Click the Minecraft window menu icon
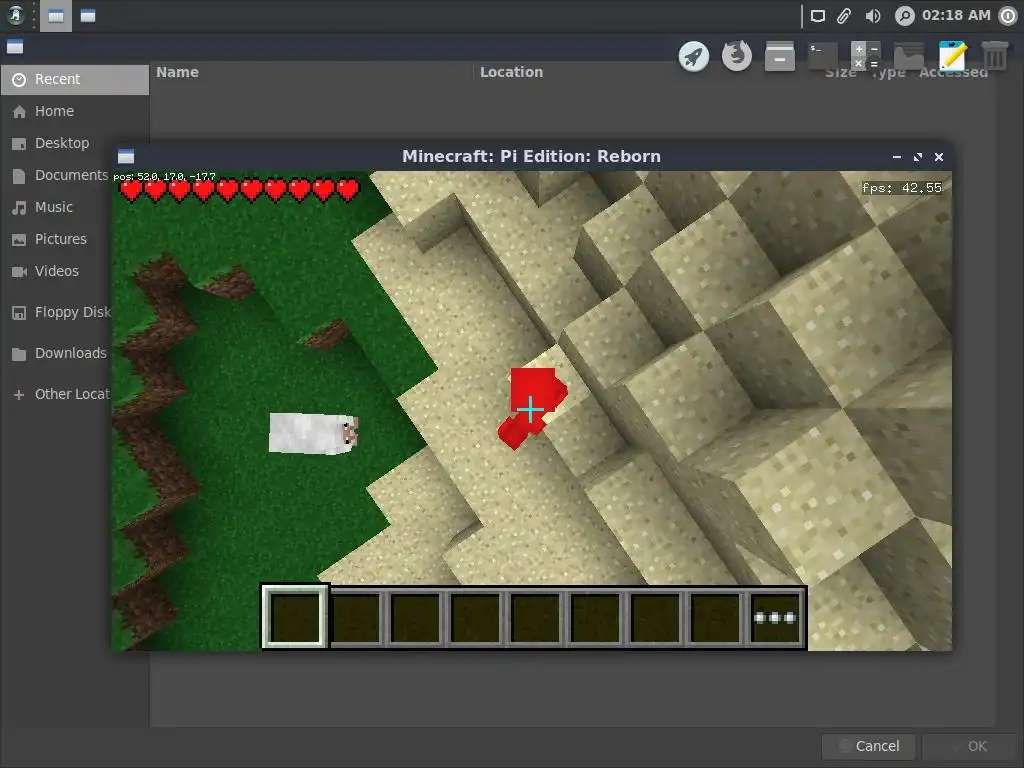This screenshot has height=768, width=1024. pyautogui.click(x=126, y=157)
